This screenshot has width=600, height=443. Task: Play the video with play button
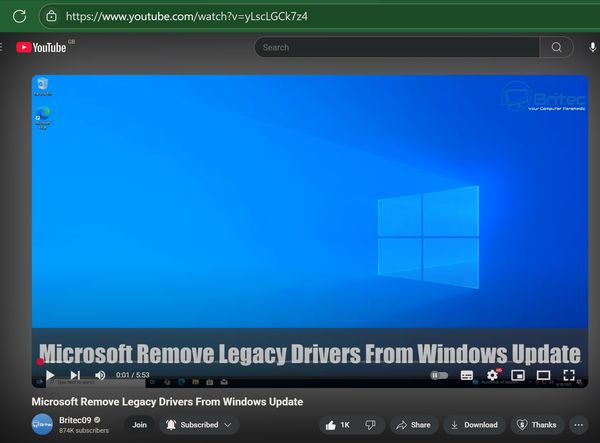point(50,375)
